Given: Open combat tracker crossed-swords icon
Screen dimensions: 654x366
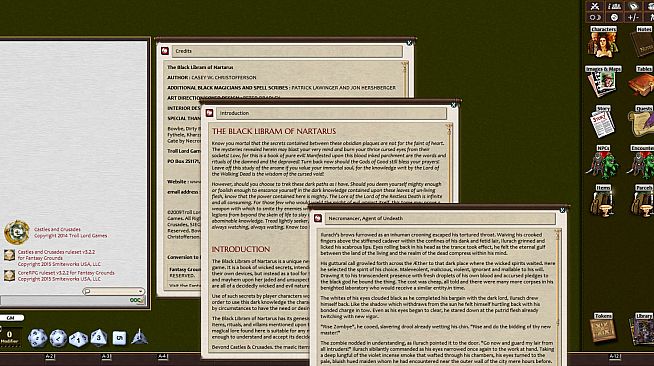Looking at the screenshot, I should pos(595,6).
